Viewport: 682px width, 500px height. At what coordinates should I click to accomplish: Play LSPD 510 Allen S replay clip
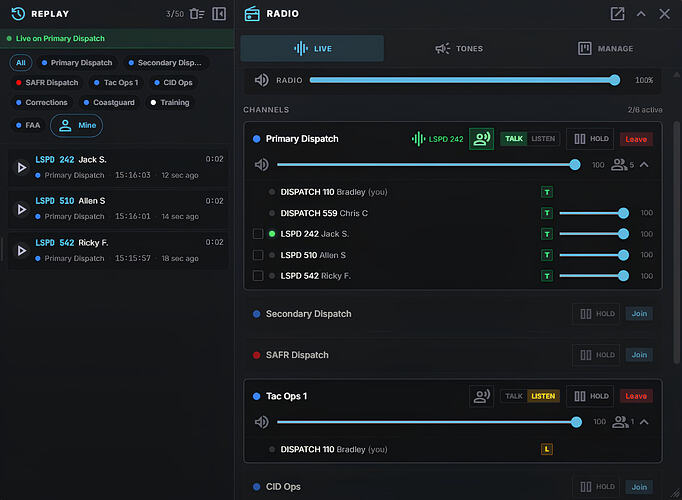tap(21, 209)
